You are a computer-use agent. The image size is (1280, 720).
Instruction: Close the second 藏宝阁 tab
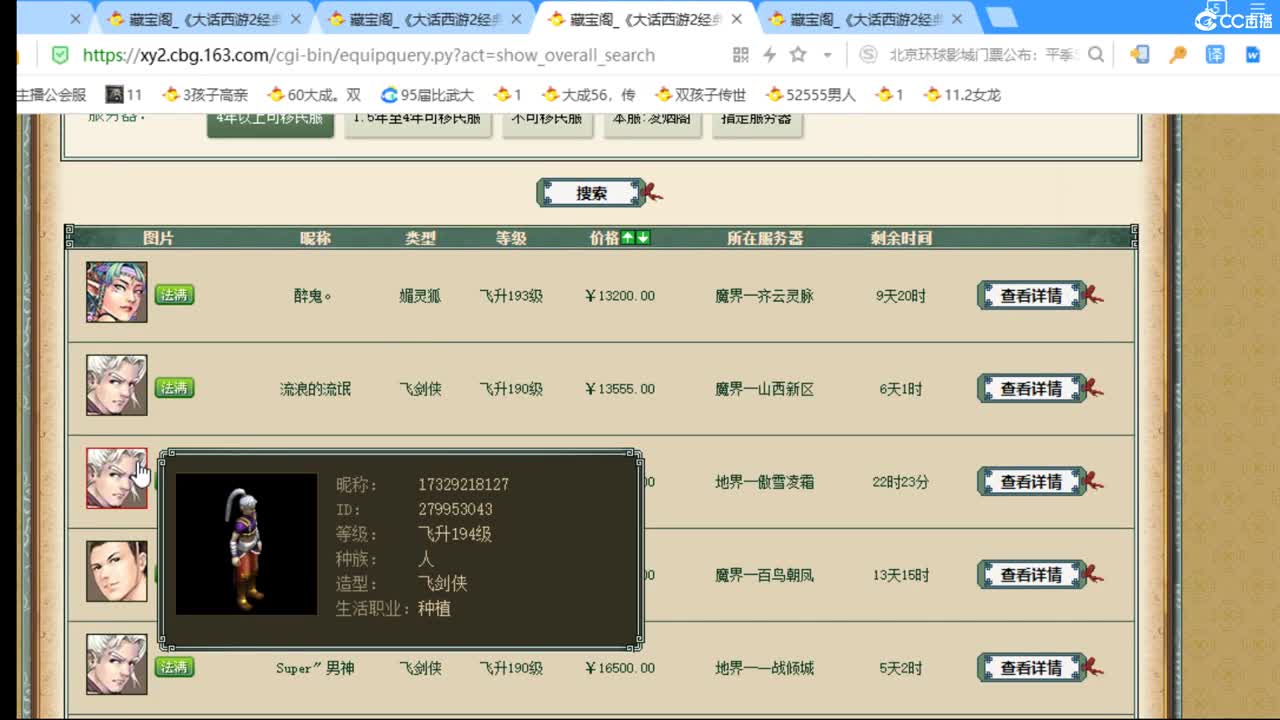coord(296,19)
